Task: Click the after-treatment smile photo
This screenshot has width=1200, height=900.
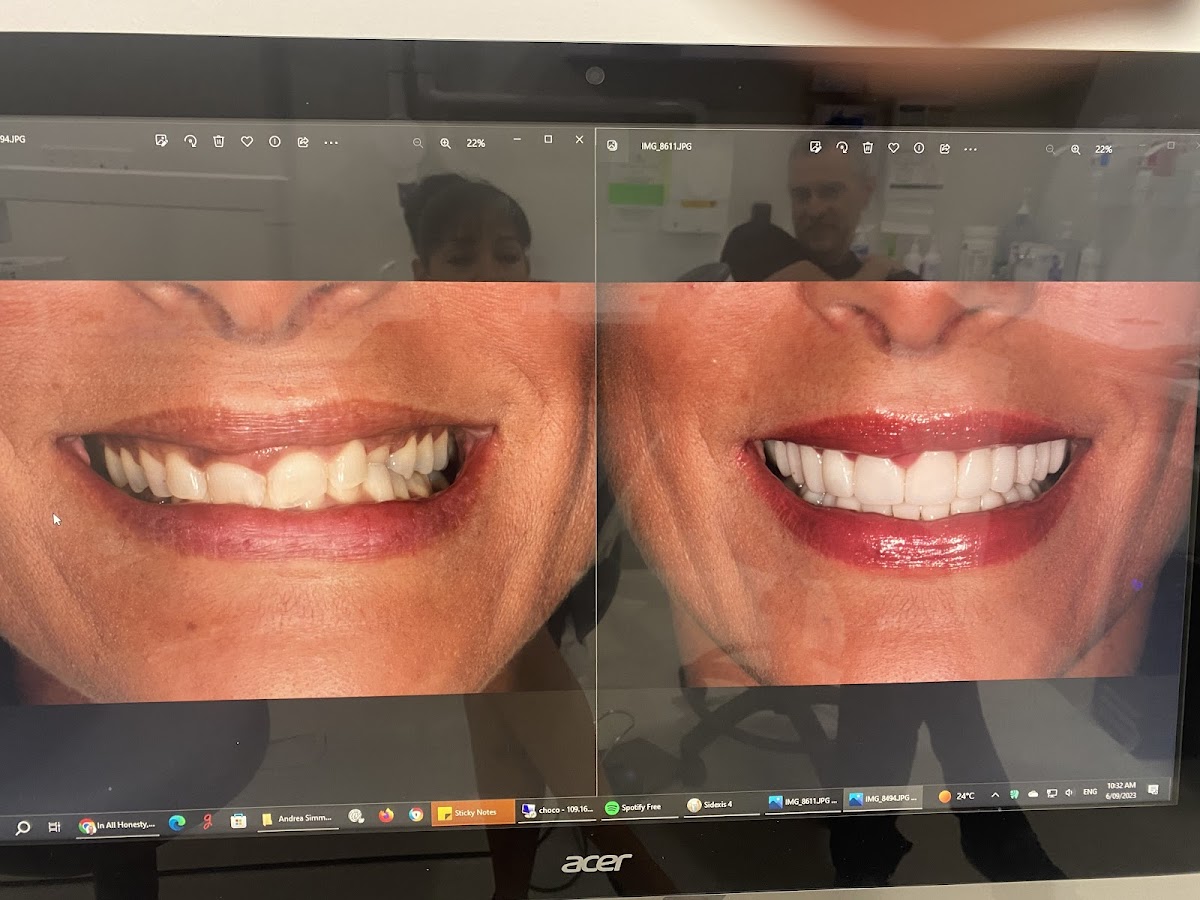Action: pos(898,484)
